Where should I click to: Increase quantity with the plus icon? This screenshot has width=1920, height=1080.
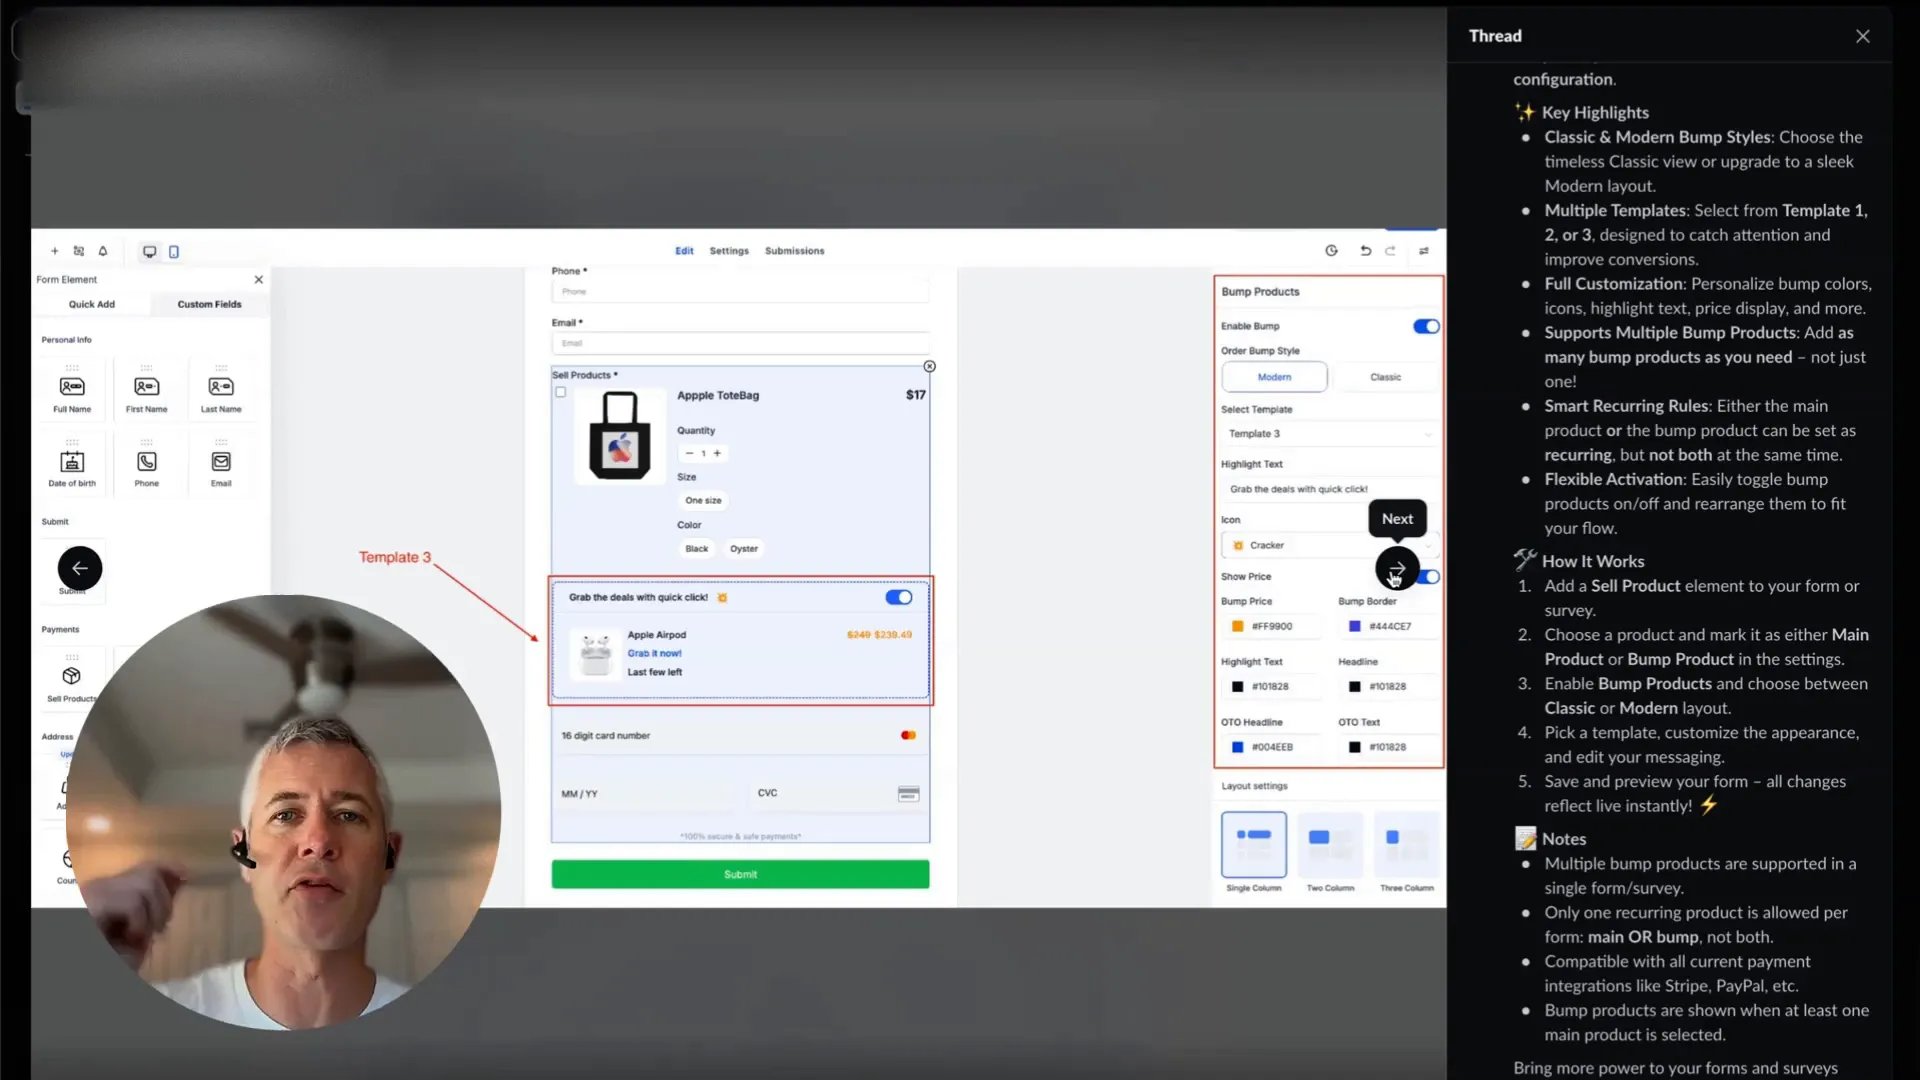click(x=717, y=453)
